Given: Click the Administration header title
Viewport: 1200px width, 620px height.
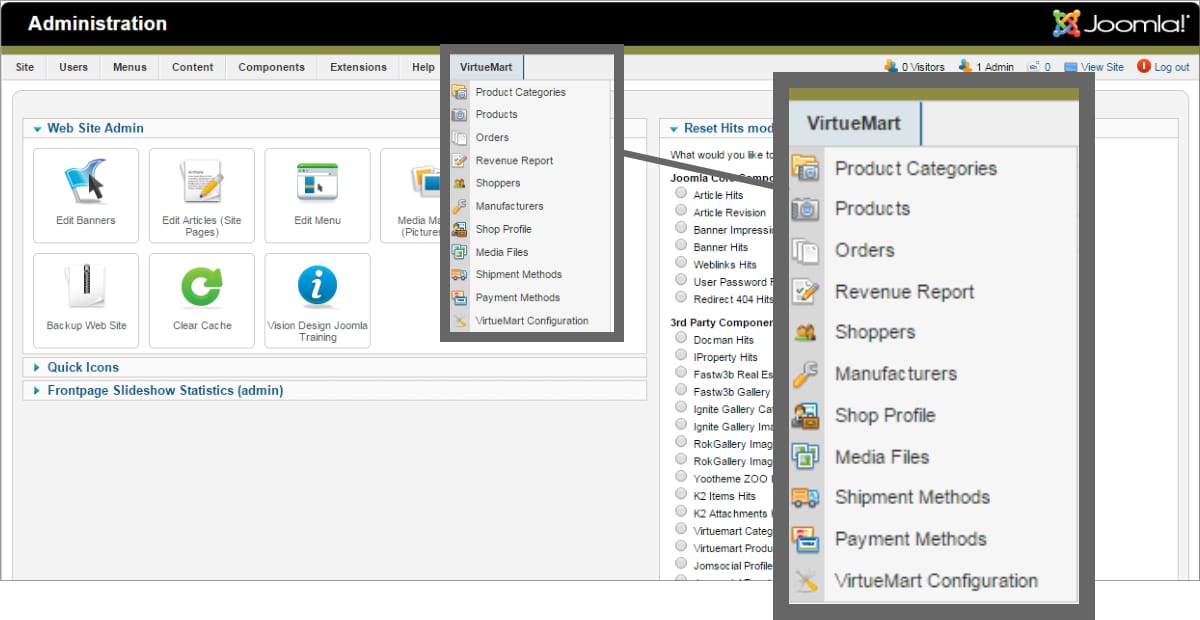Looking at the screenshot, I should tap(97, 24).
